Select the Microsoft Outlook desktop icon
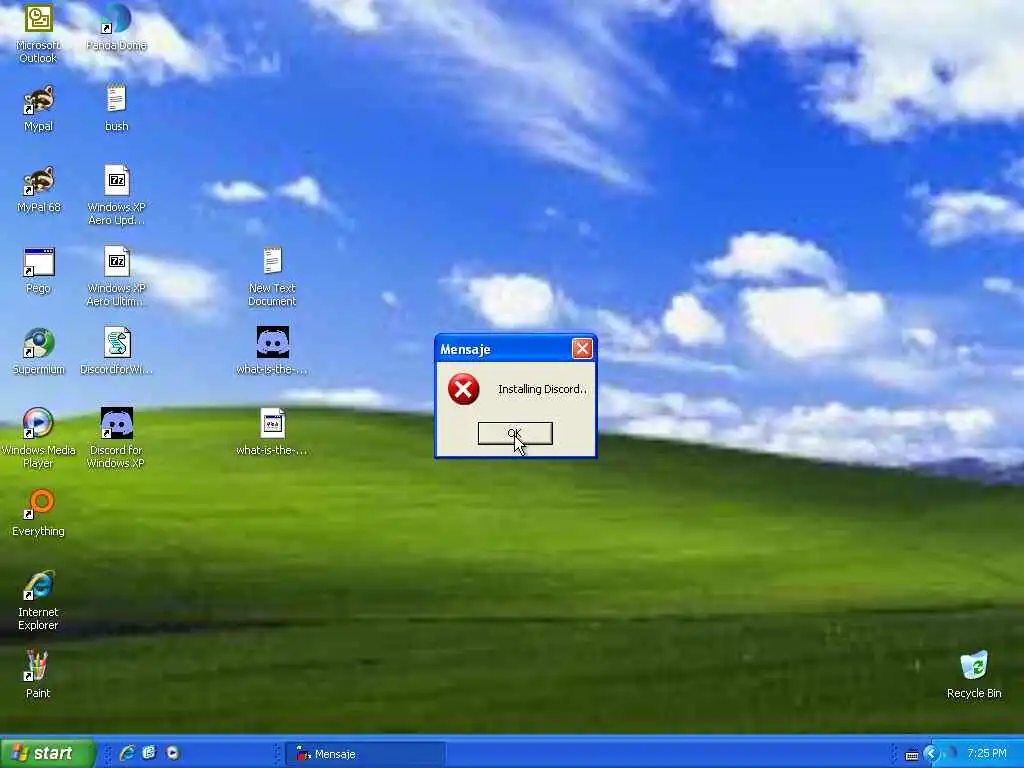Viewport: 1024px width, 768px height. [38, 33]
